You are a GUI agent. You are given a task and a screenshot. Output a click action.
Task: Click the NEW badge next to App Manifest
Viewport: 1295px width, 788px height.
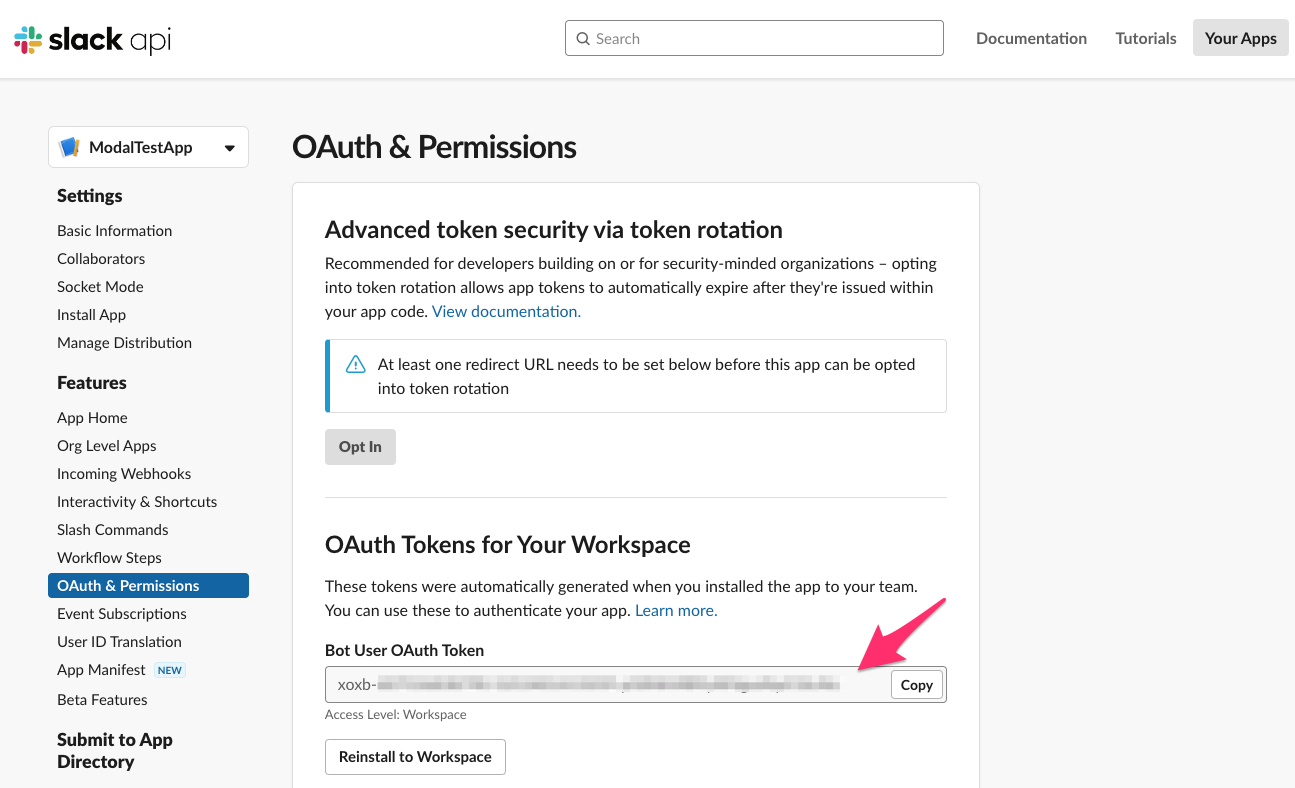tap(170, 669)
